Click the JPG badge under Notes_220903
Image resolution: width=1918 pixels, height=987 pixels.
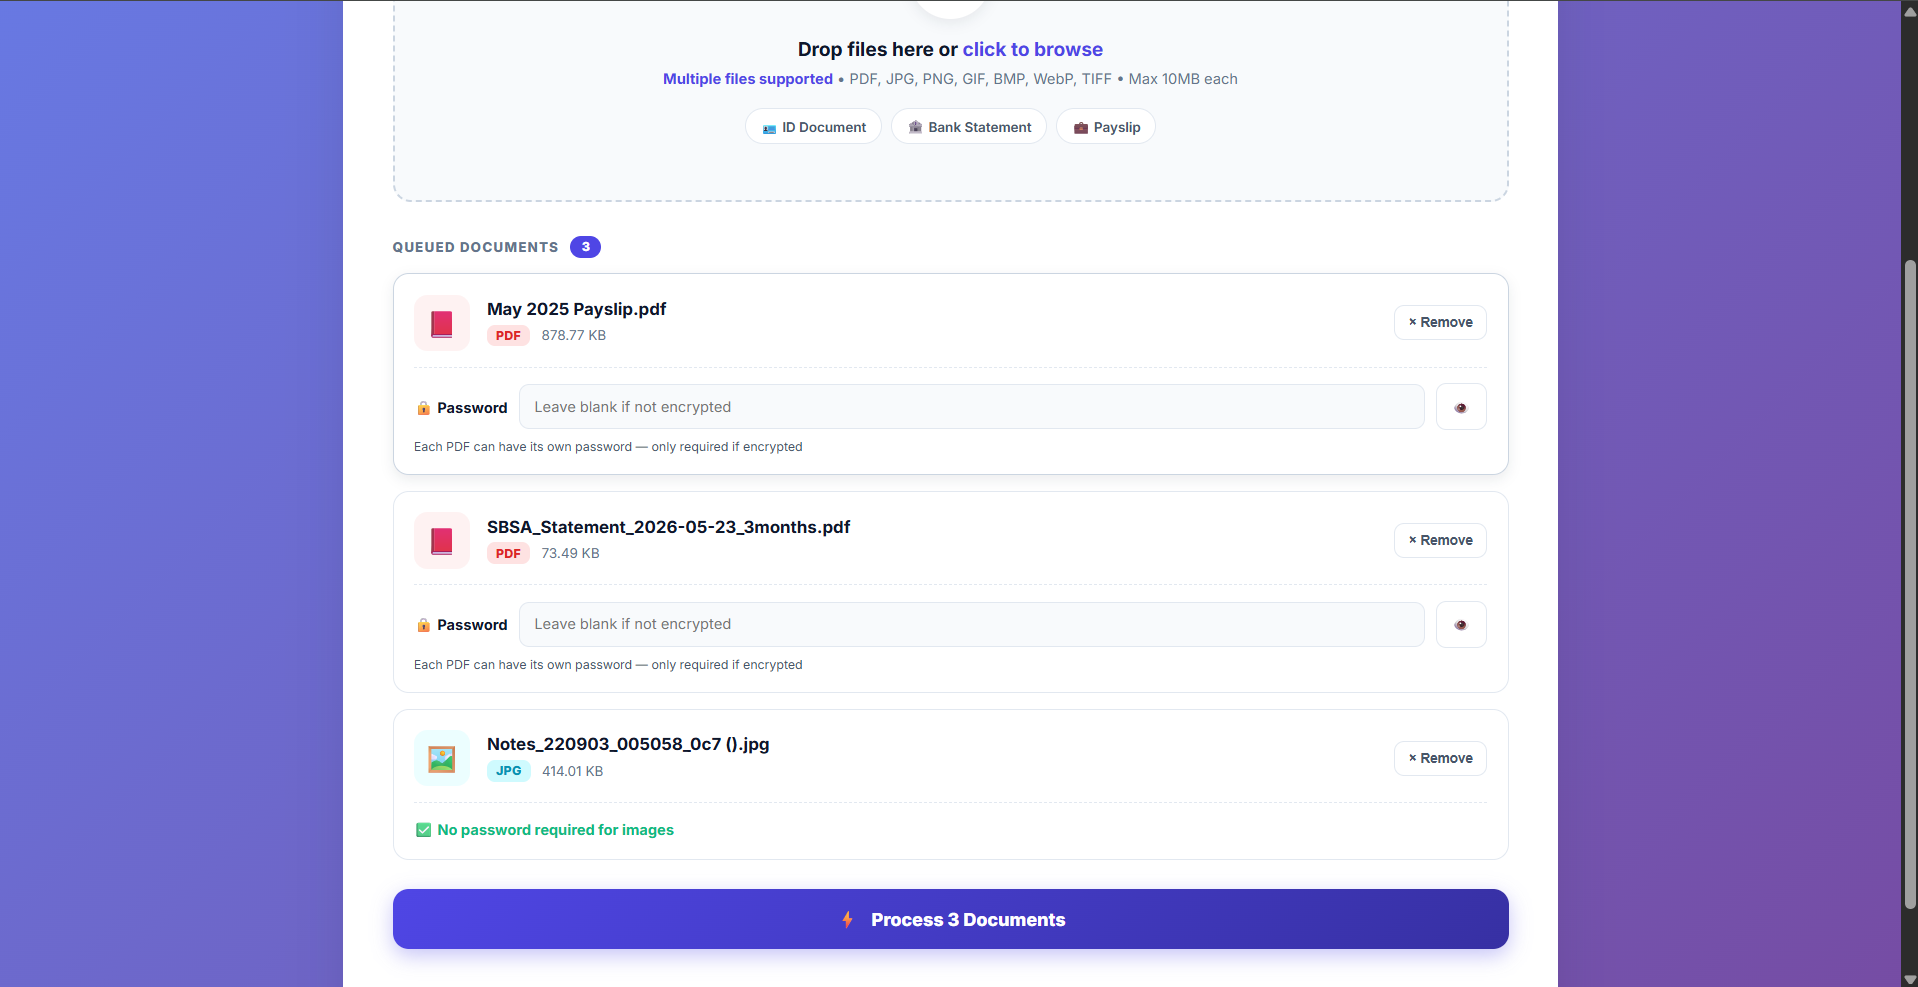(509, 771)
